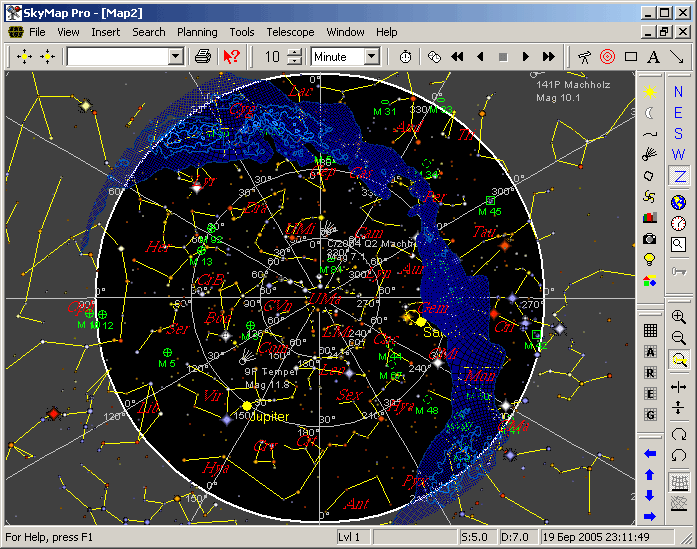This screenshot has width=697, height=549.
Task: Zoom out with minus magnifier
Action: (678, 337)
